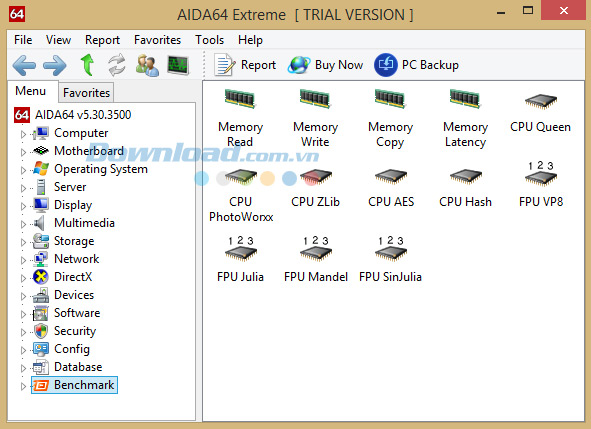Select the CPU PhotoWorxx benchmark icon
Viewport: 591px width, 429px height.
240,176
